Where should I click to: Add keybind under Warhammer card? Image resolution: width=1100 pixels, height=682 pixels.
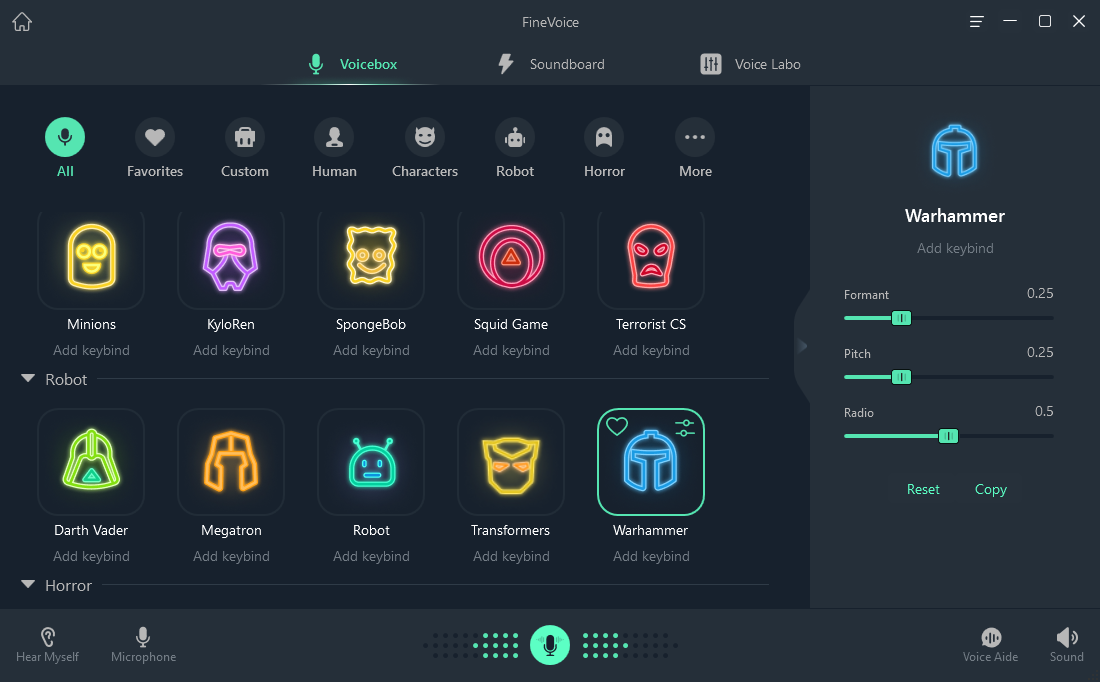pyautogui.click(x=651, y=556)
